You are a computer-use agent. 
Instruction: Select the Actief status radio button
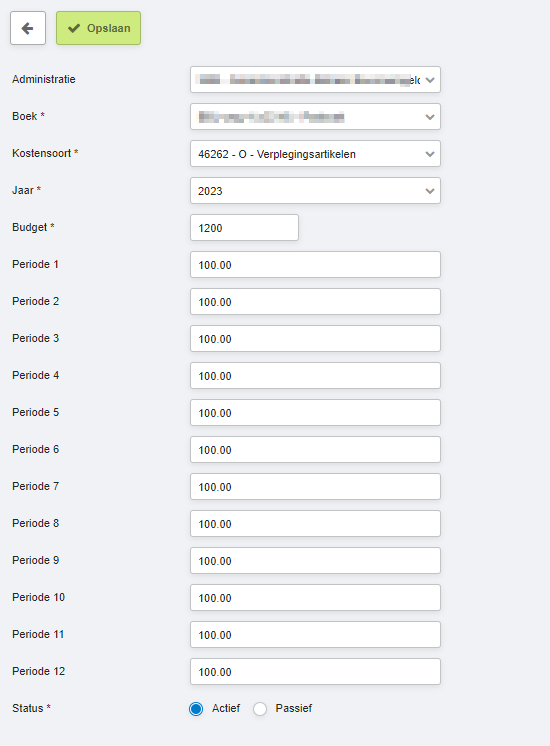pos(196,708)
